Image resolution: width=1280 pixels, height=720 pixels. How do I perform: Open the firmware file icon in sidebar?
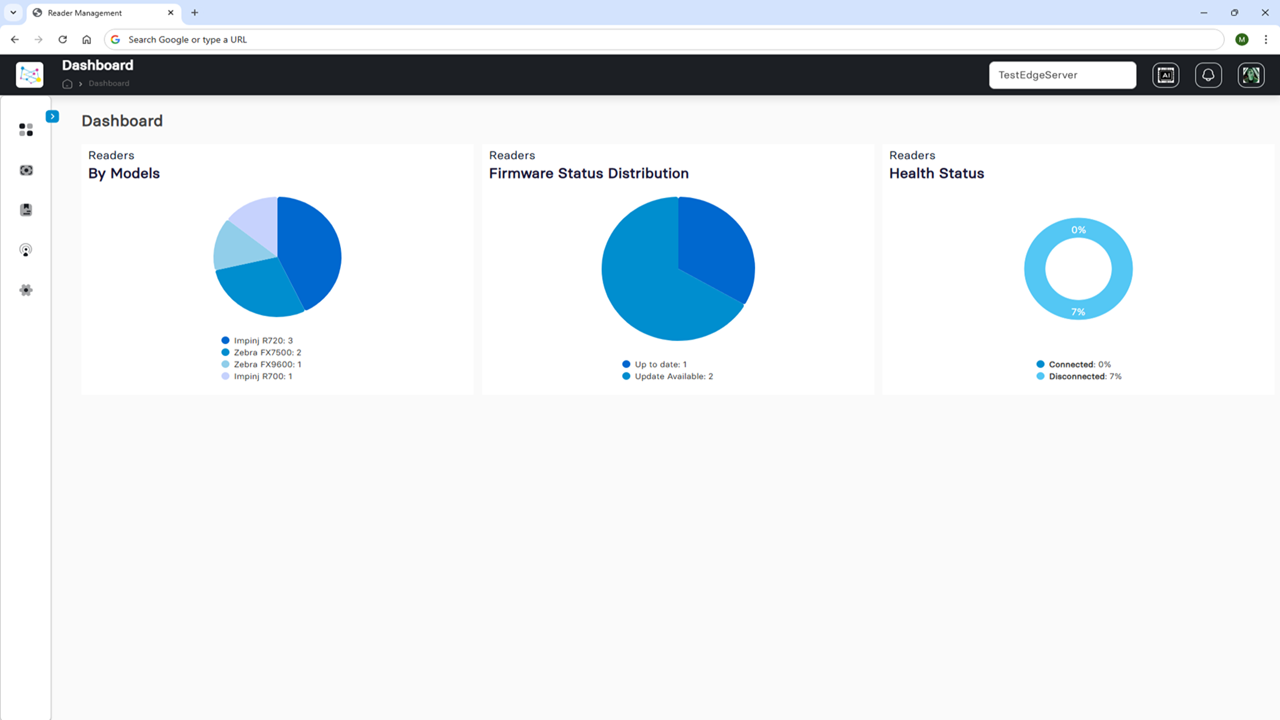26,210
